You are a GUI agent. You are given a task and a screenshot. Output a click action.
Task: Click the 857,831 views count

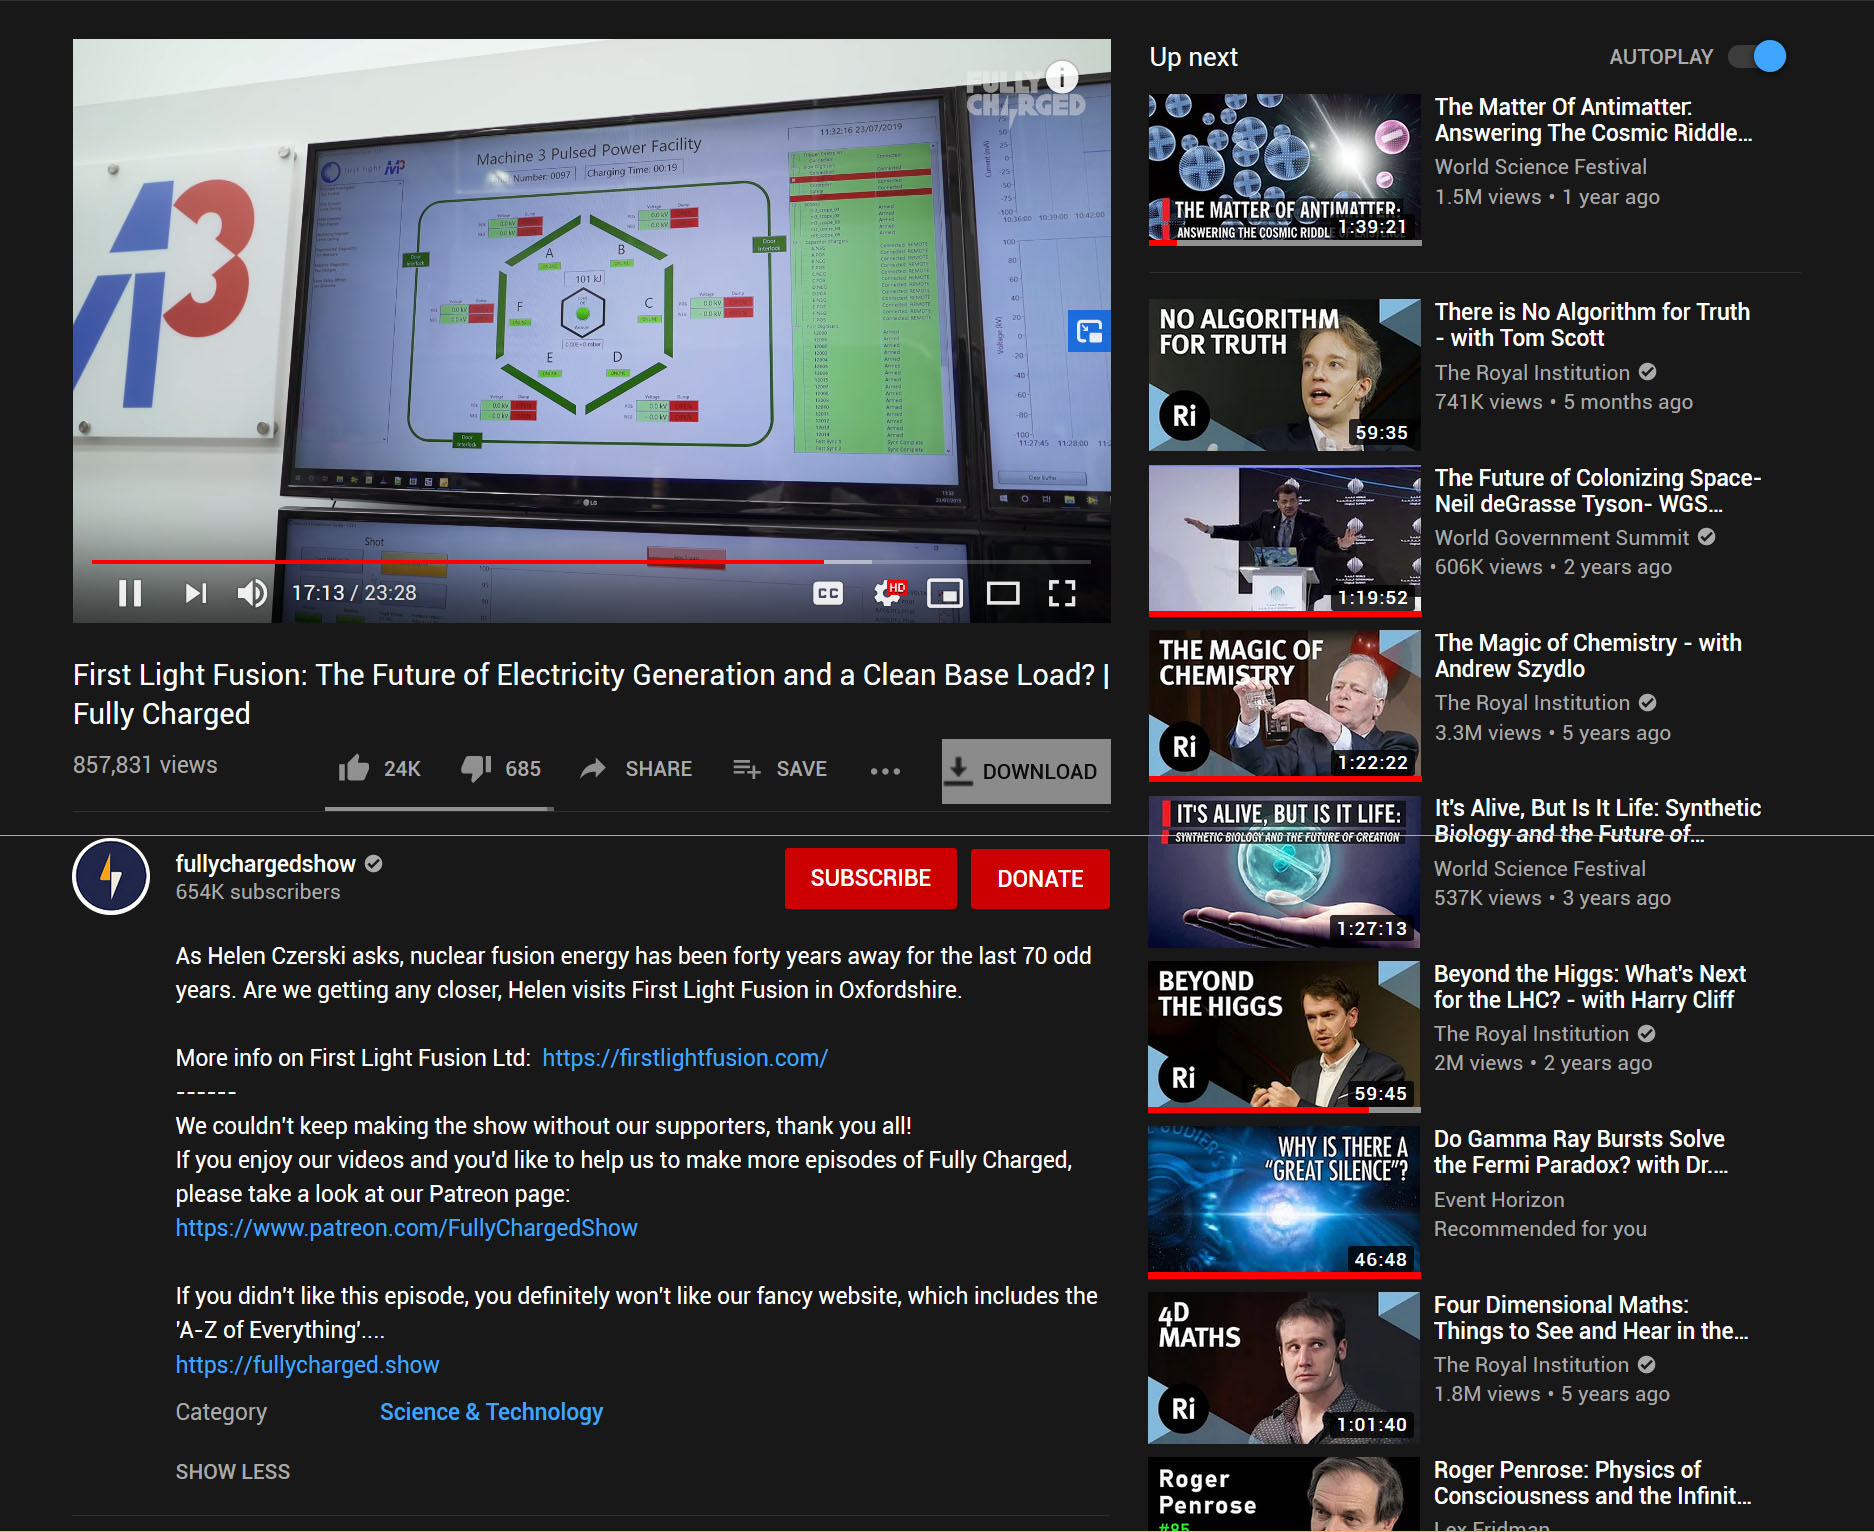tap(145, 765)
